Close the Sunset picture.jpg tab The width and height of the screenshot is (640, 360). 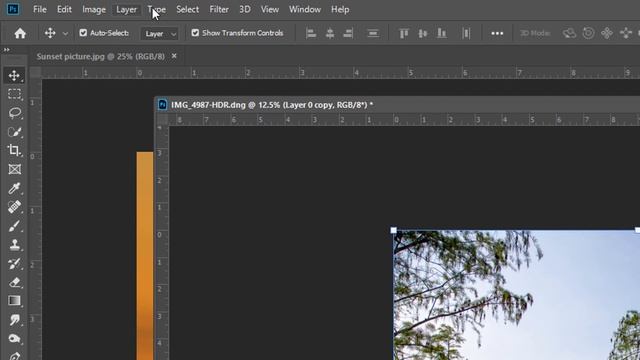[x=174, y=56]
